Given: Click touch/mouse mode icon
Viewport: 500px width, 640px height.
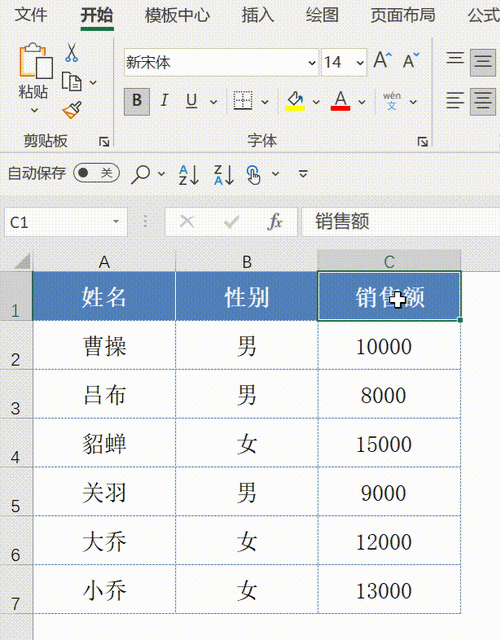Looking at the screenshot, I should point(253,175).
